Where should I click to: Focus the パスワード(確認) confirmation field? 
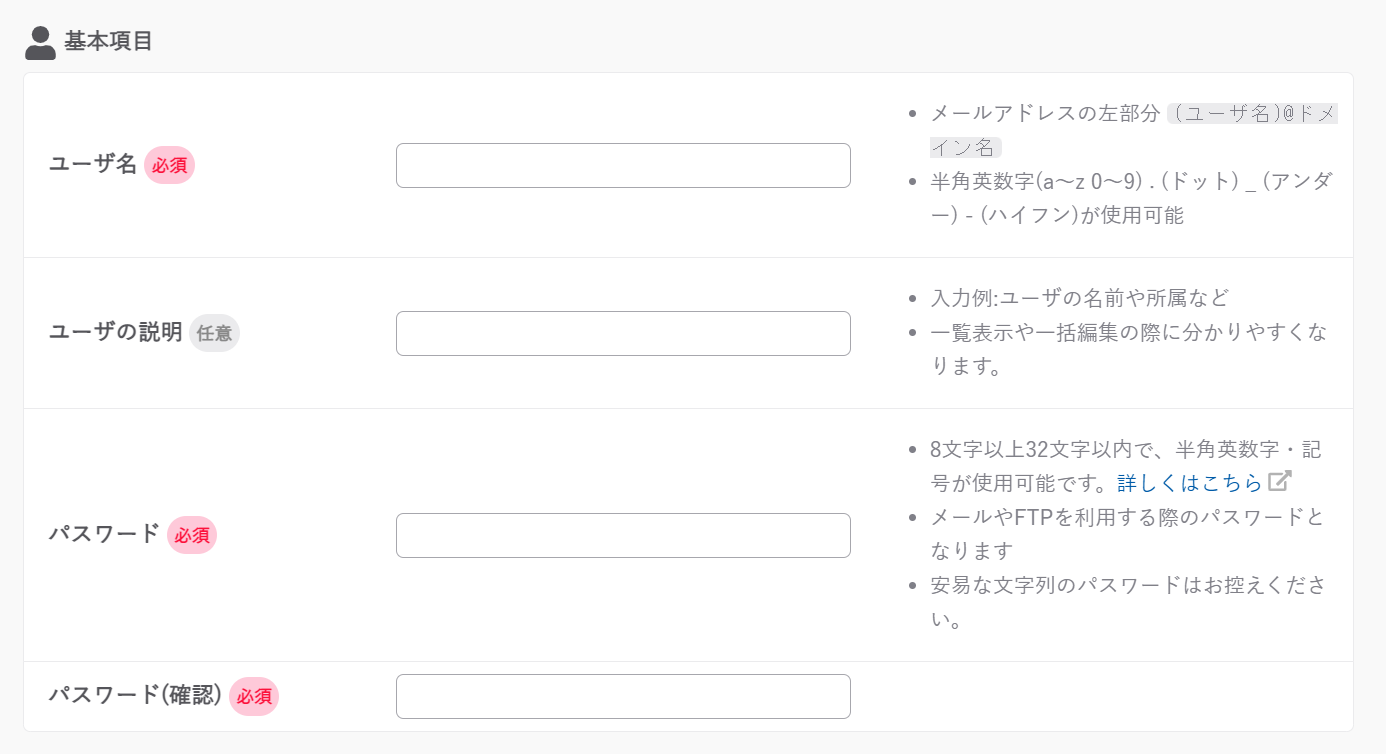[623, 696]
